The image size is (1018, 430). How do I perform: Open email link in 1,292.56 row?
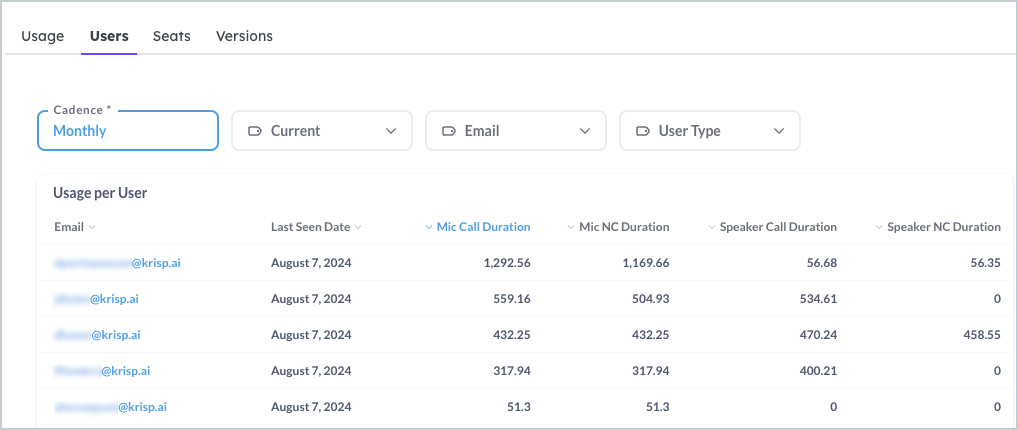click(118, 263)
